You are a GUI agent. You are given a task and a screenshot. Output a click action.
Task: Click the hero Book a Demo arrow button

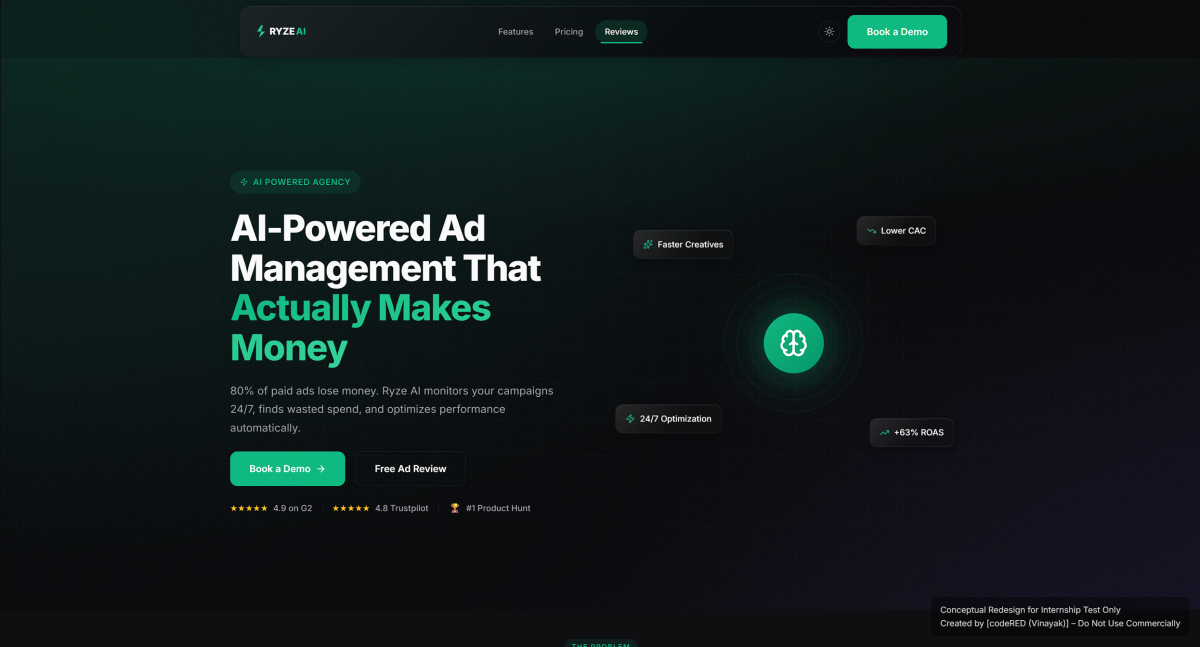[x=287, y=468]
